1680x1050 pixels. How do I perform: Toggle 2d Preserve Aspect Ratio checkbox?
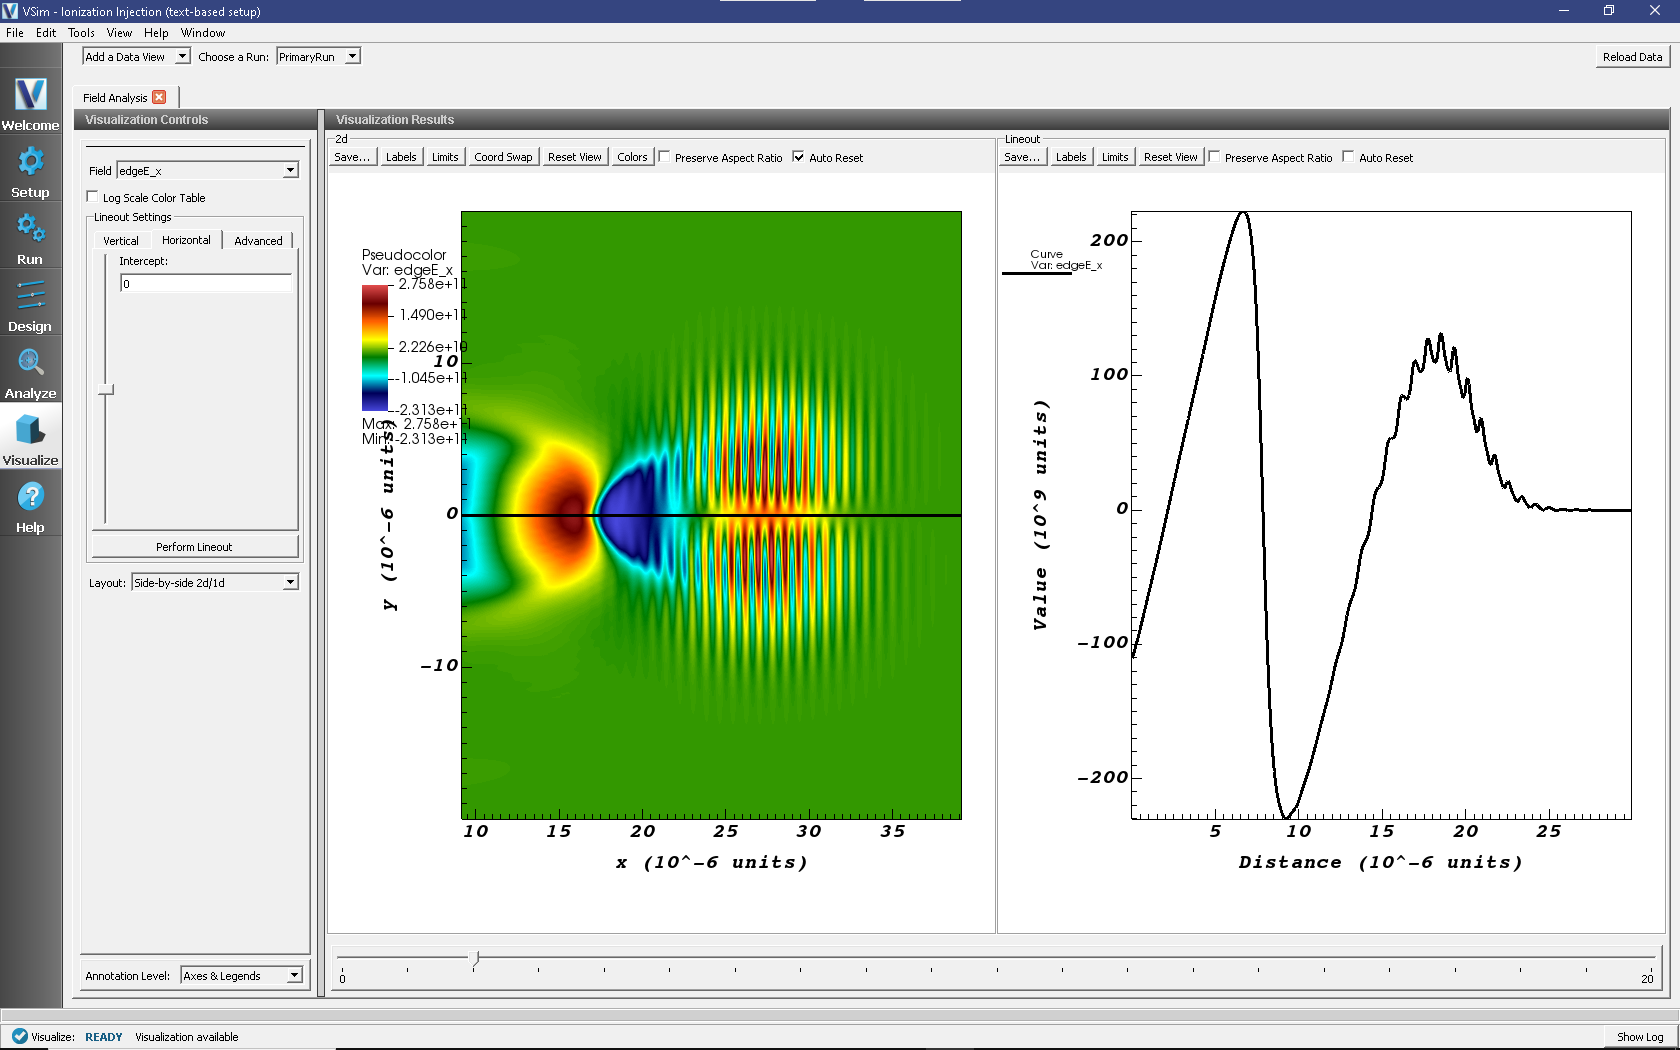664,156
